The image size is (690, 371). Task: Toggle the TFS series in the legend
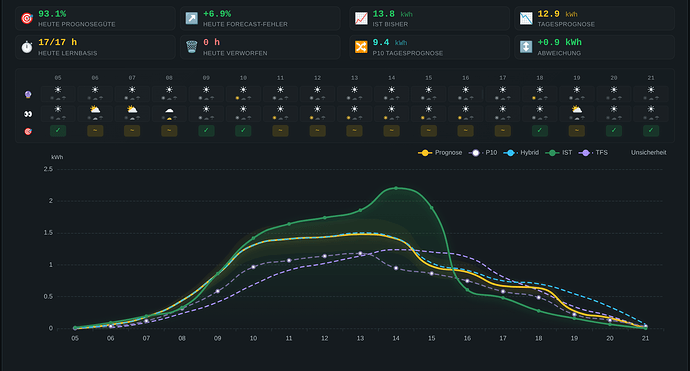(593, 153)
